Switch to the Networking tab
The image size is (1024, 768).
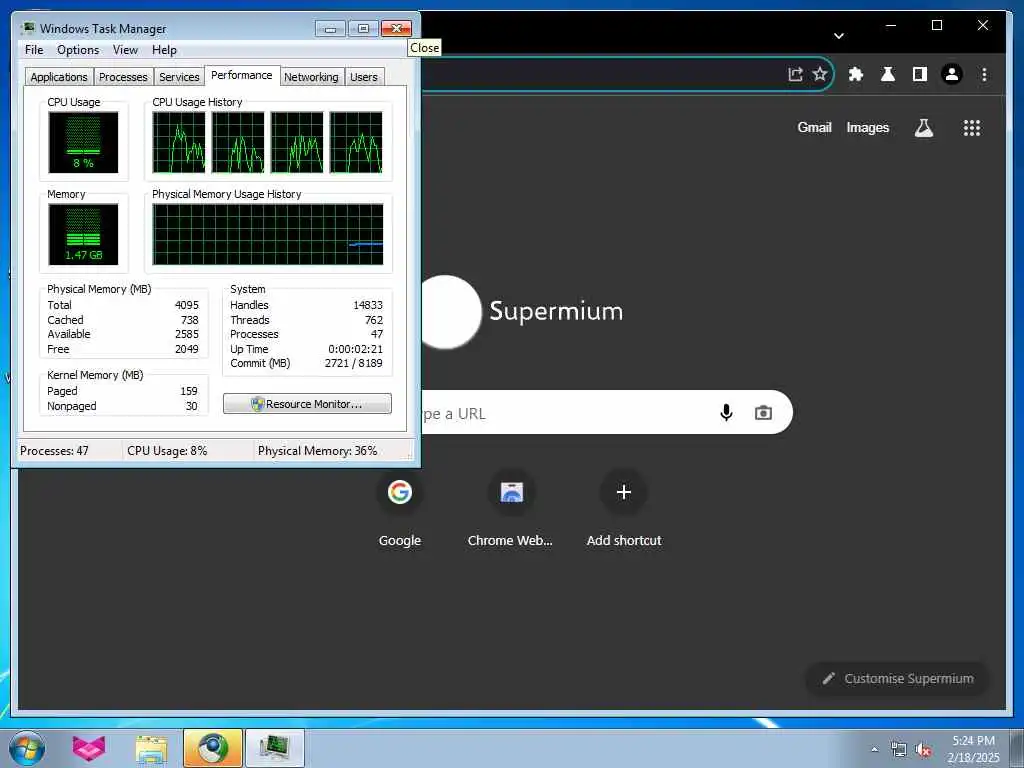[311, 77]
